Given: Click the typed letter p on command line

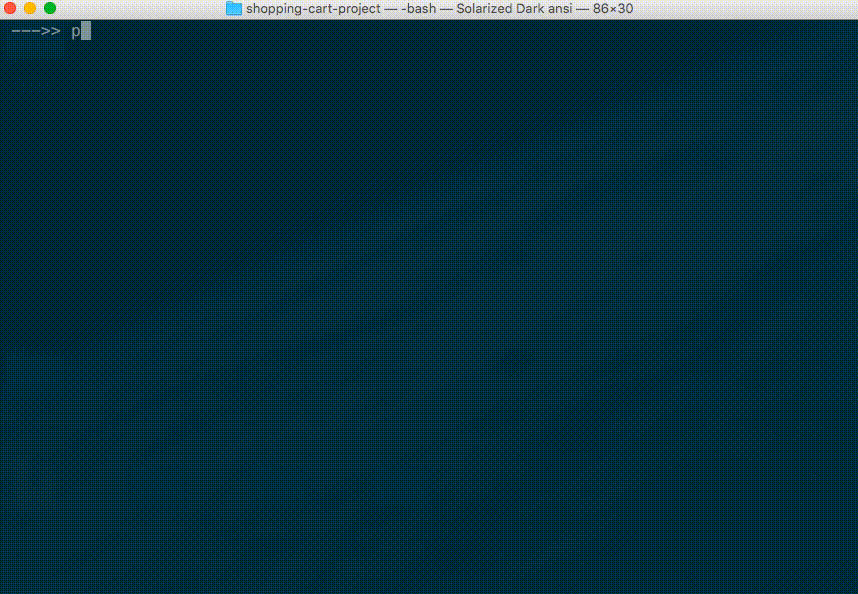Looking at the screenshot, I should (75, 31).
